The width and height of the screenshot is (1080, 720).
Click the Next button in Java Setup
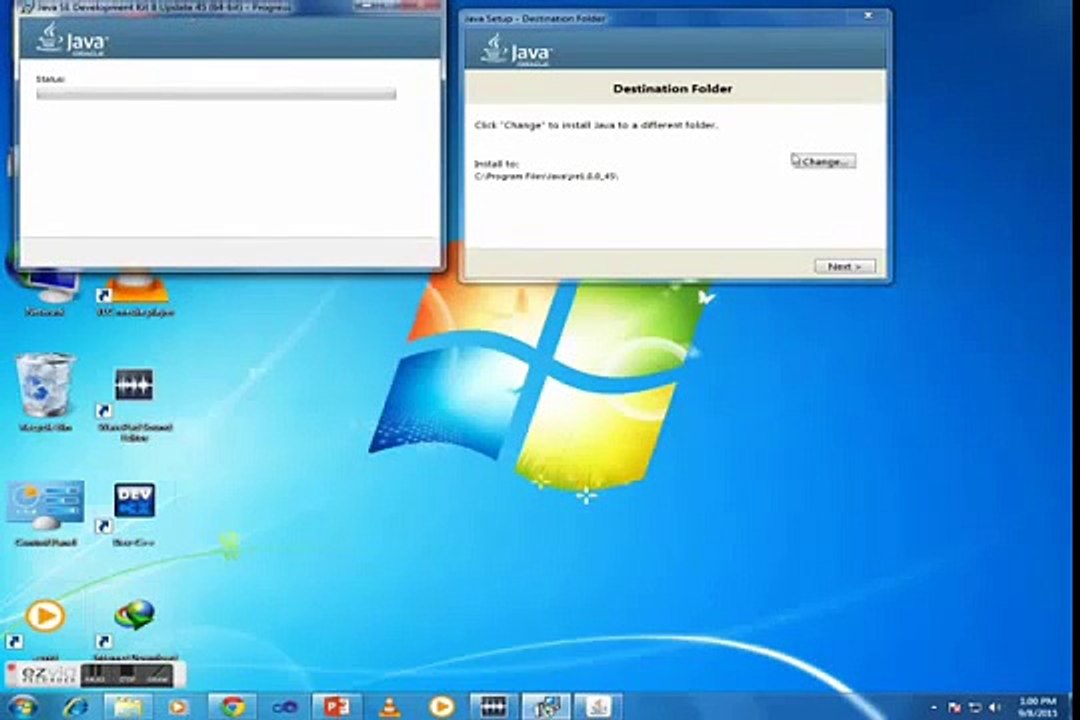[x=845, y=266]
